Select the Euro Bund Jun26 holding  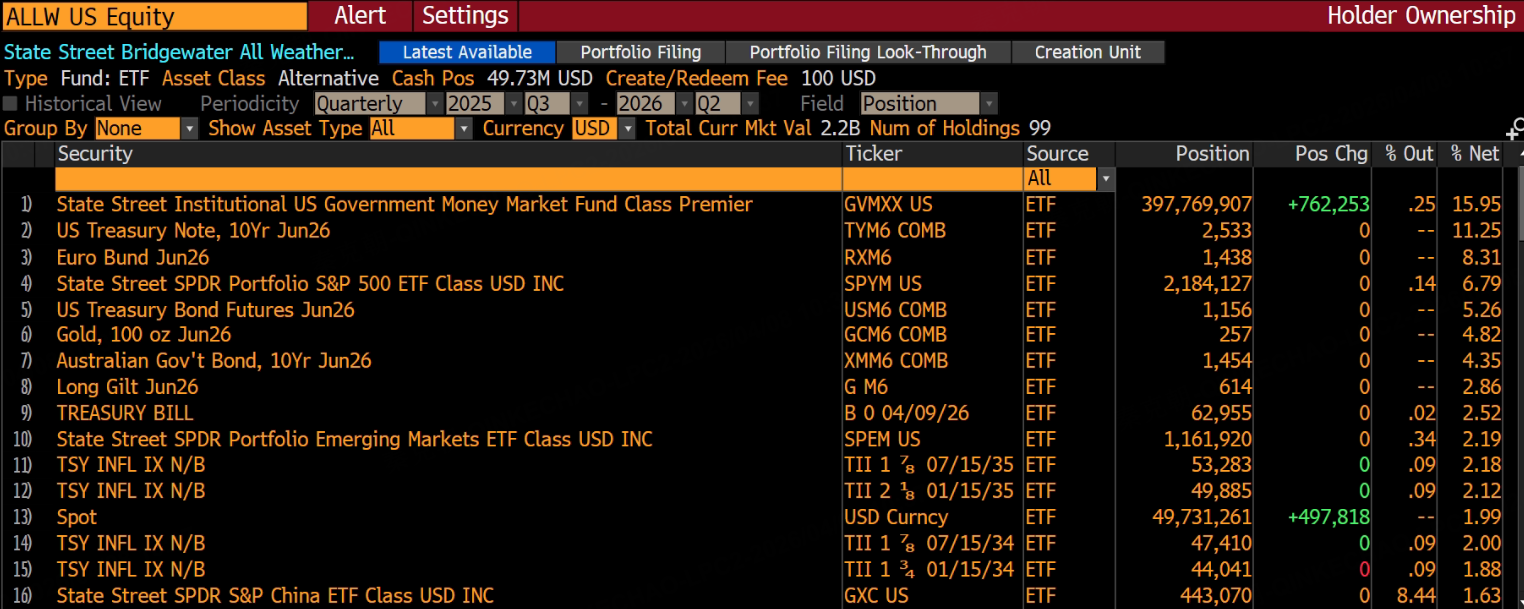point(133,257)
